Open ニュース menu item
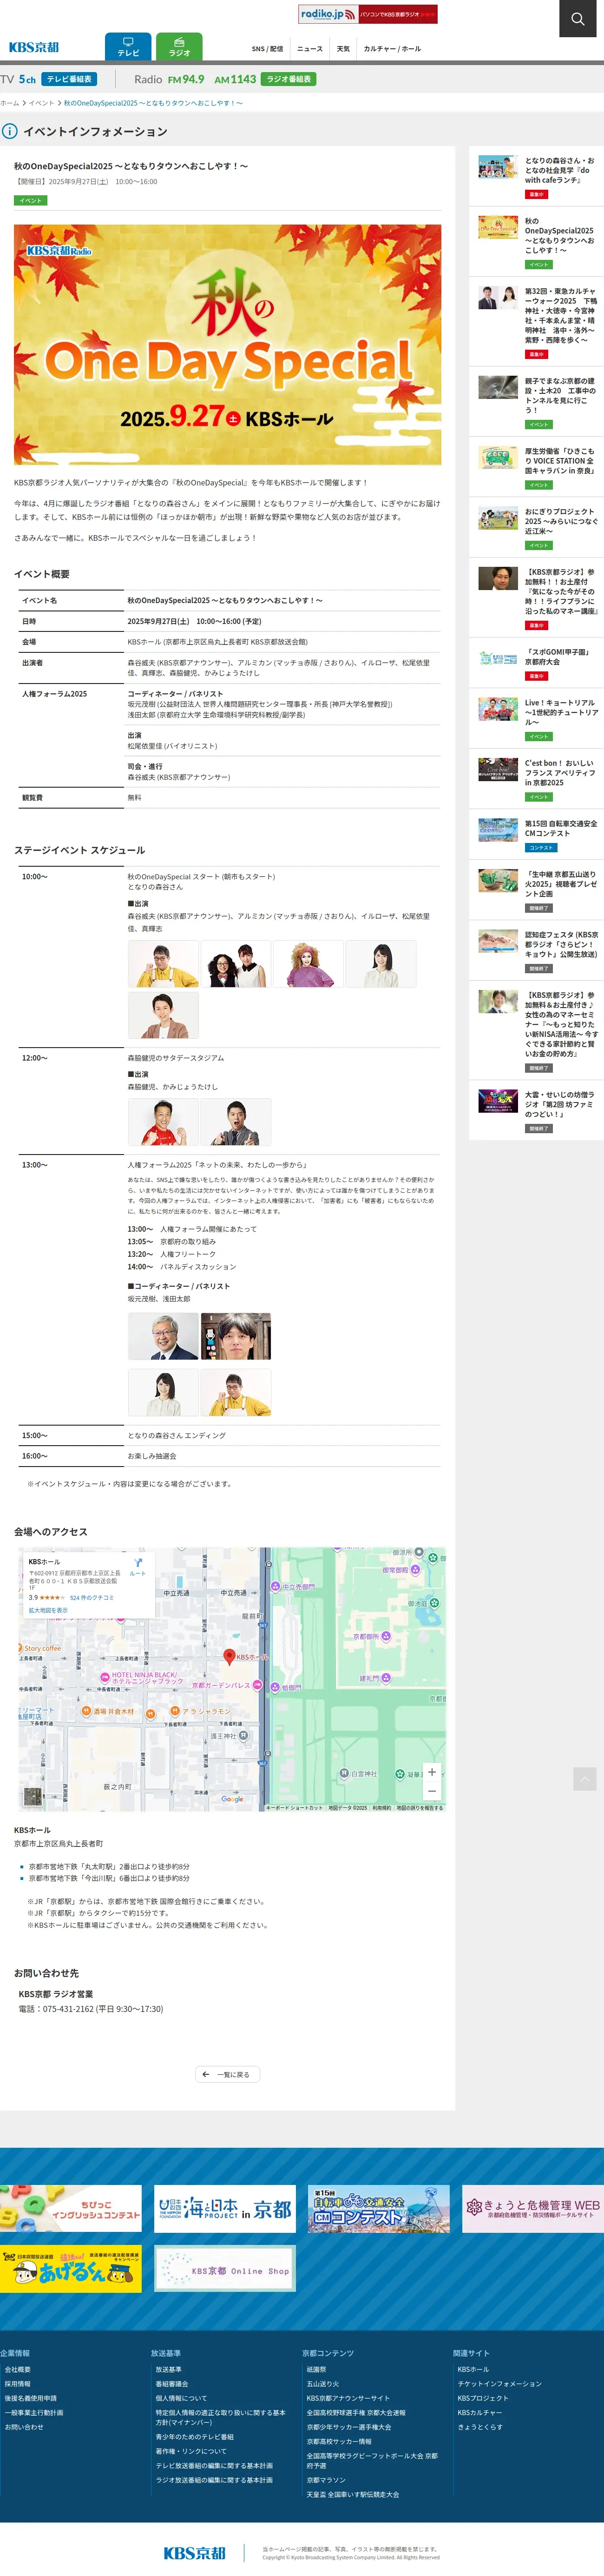The height and width of the screenshot is (2576, 604). [x=310, y=49]
